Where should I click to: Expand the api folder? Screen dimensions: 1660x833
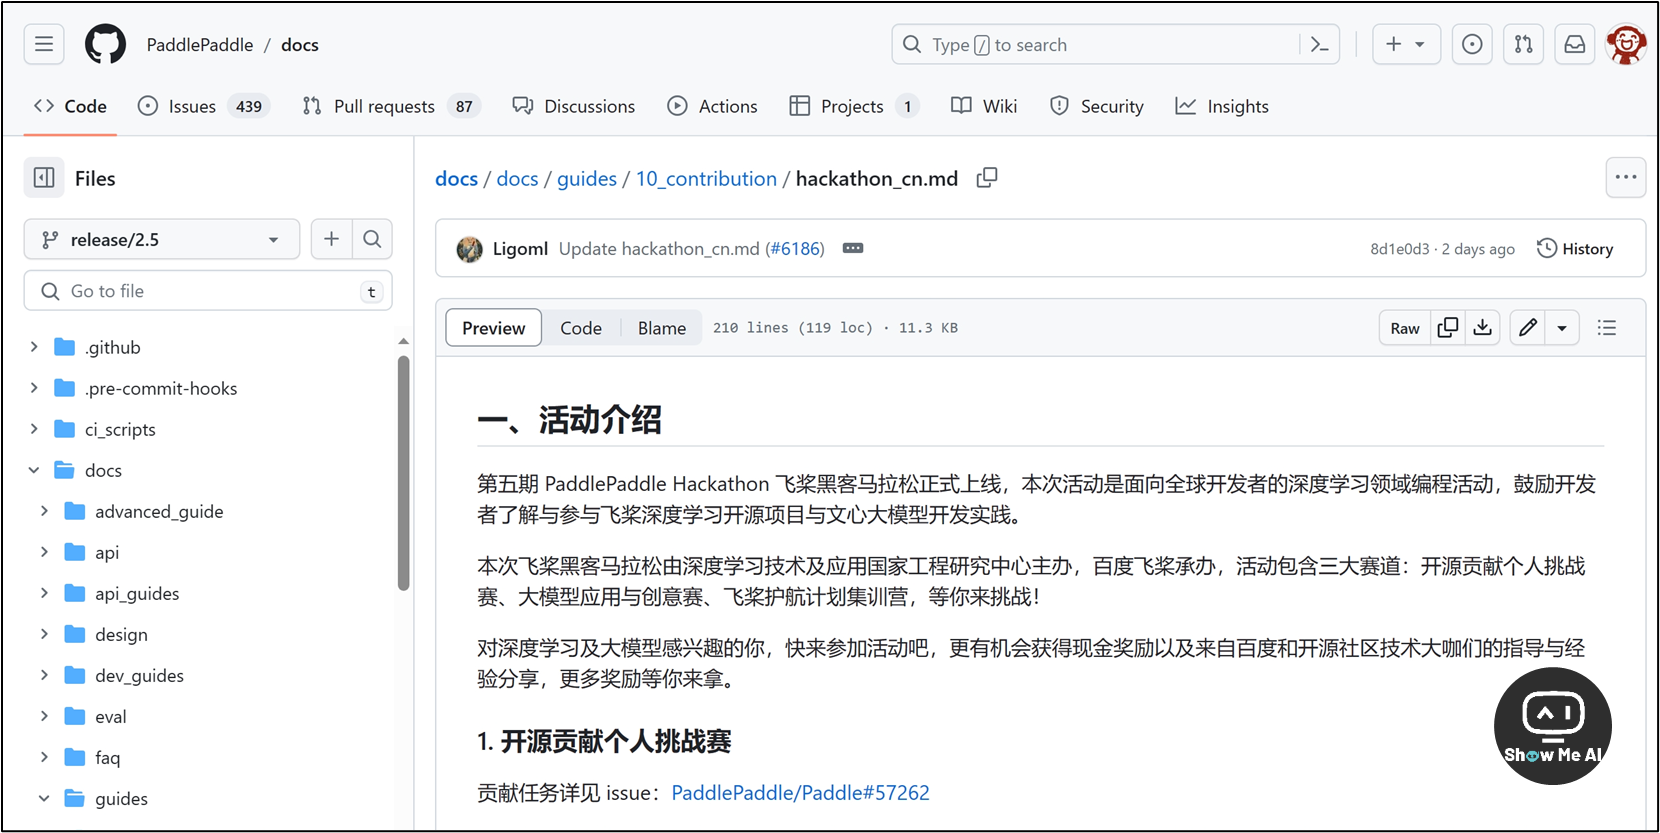(x=44, y=552)
